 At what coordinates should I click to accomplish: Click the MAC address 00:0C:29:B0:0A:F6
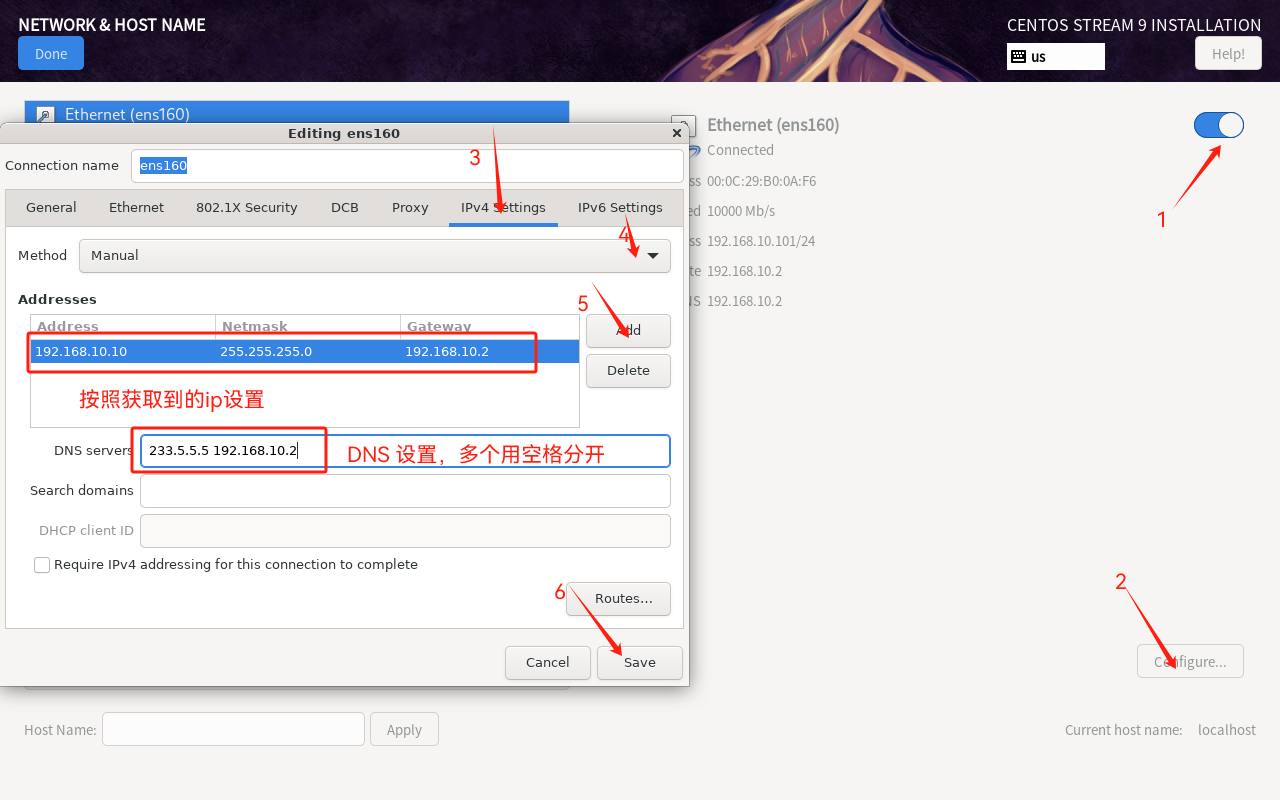pos(761,181)
